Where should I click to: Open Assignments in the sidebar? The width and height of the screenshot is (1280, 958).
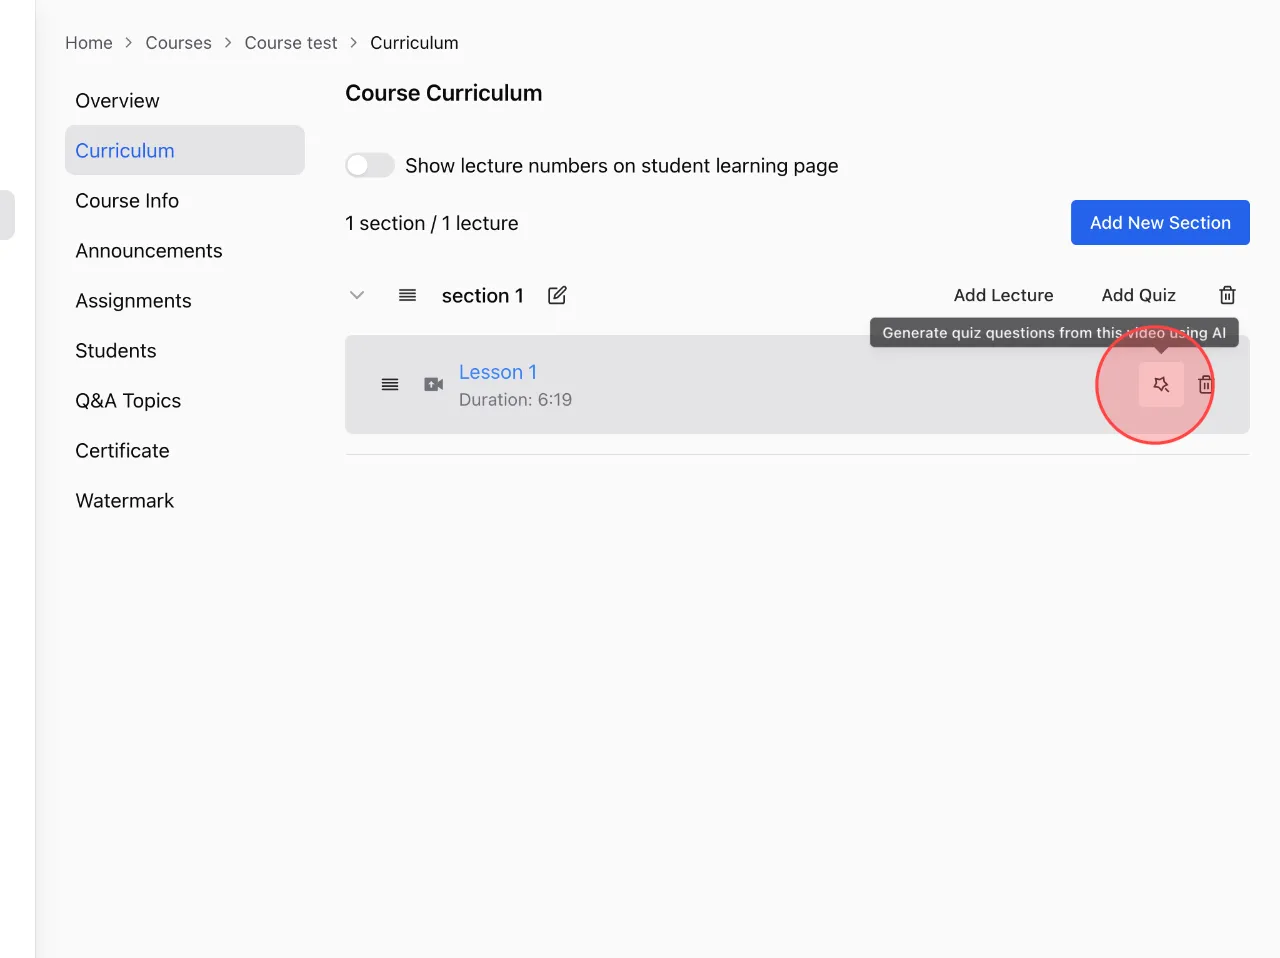[x=184, y=300]
